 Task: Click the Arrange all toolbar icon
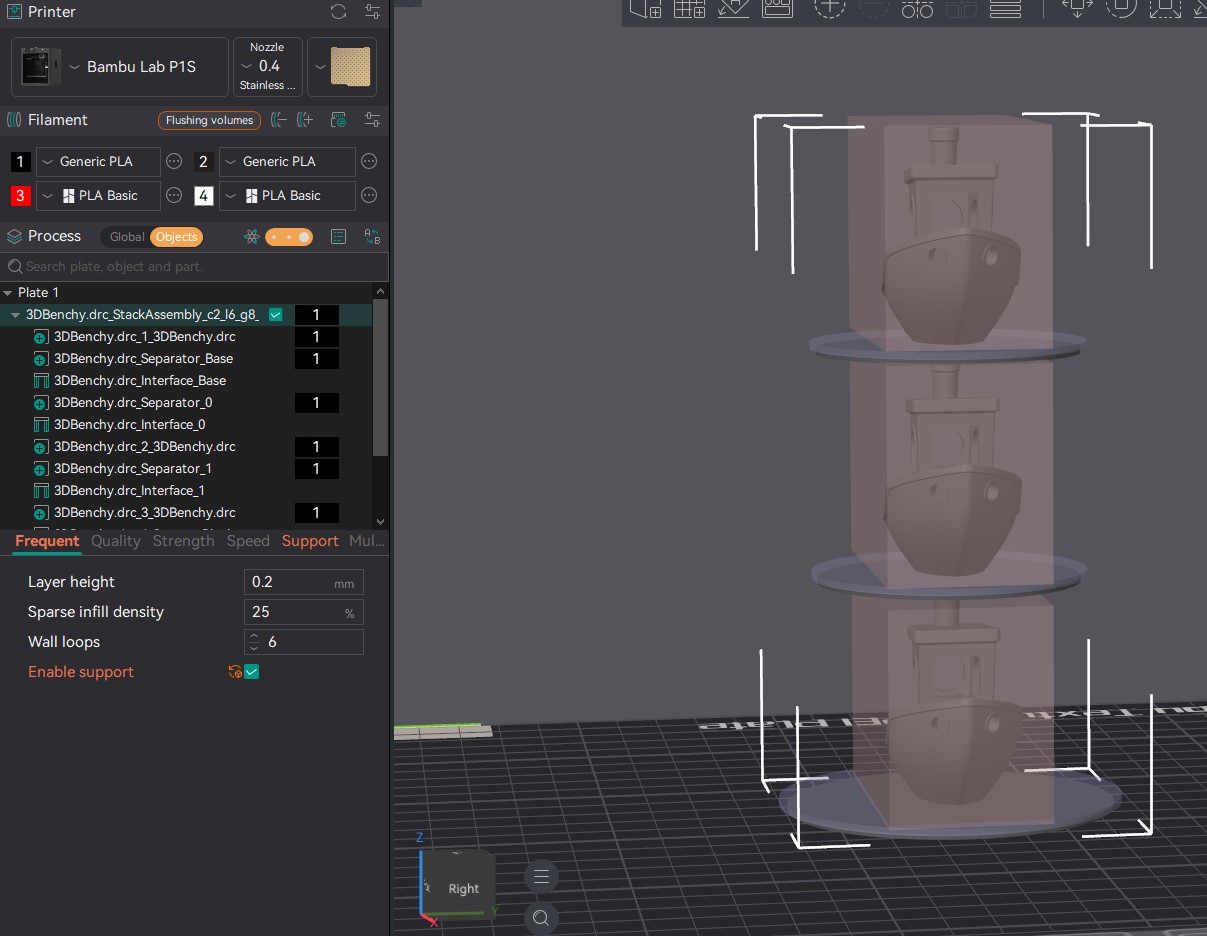point(777,8)
